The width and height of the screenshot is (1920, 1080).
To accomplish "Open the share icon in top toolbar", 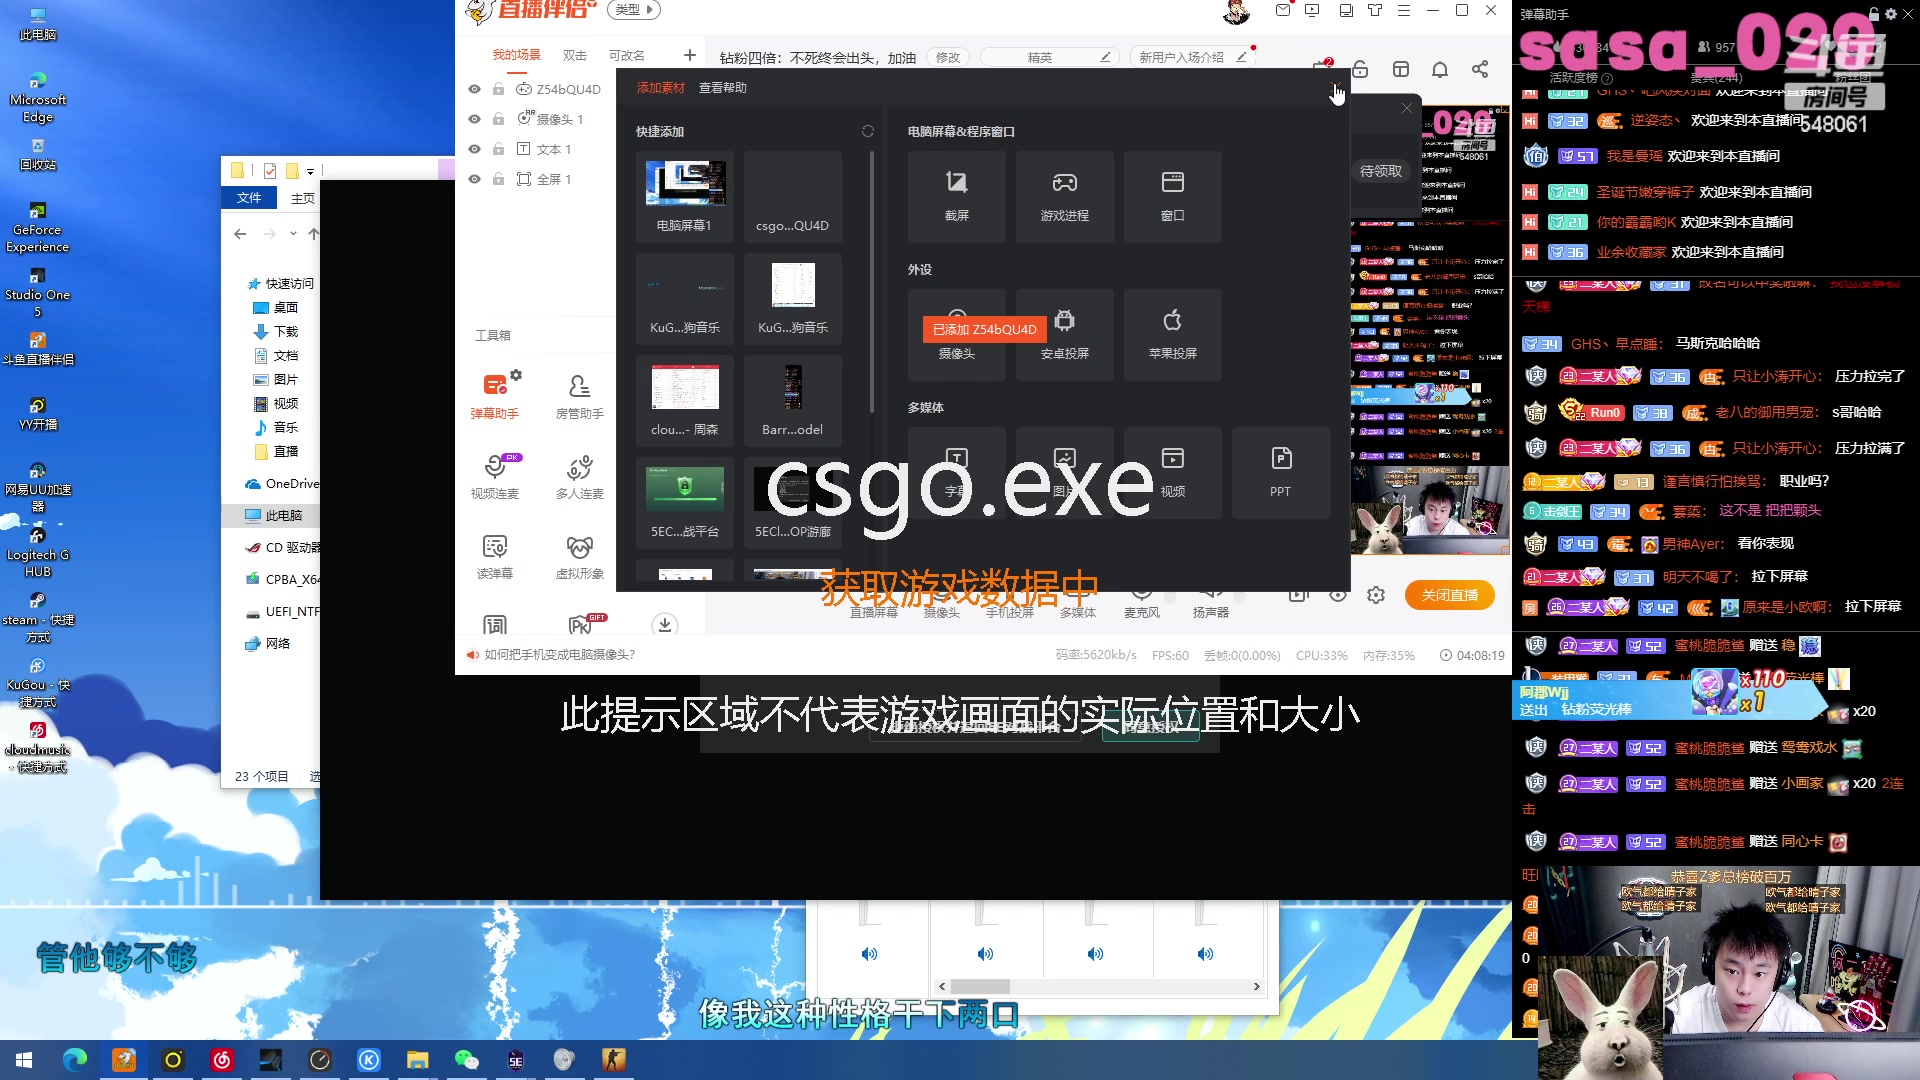I will (x=1480, y=69).
